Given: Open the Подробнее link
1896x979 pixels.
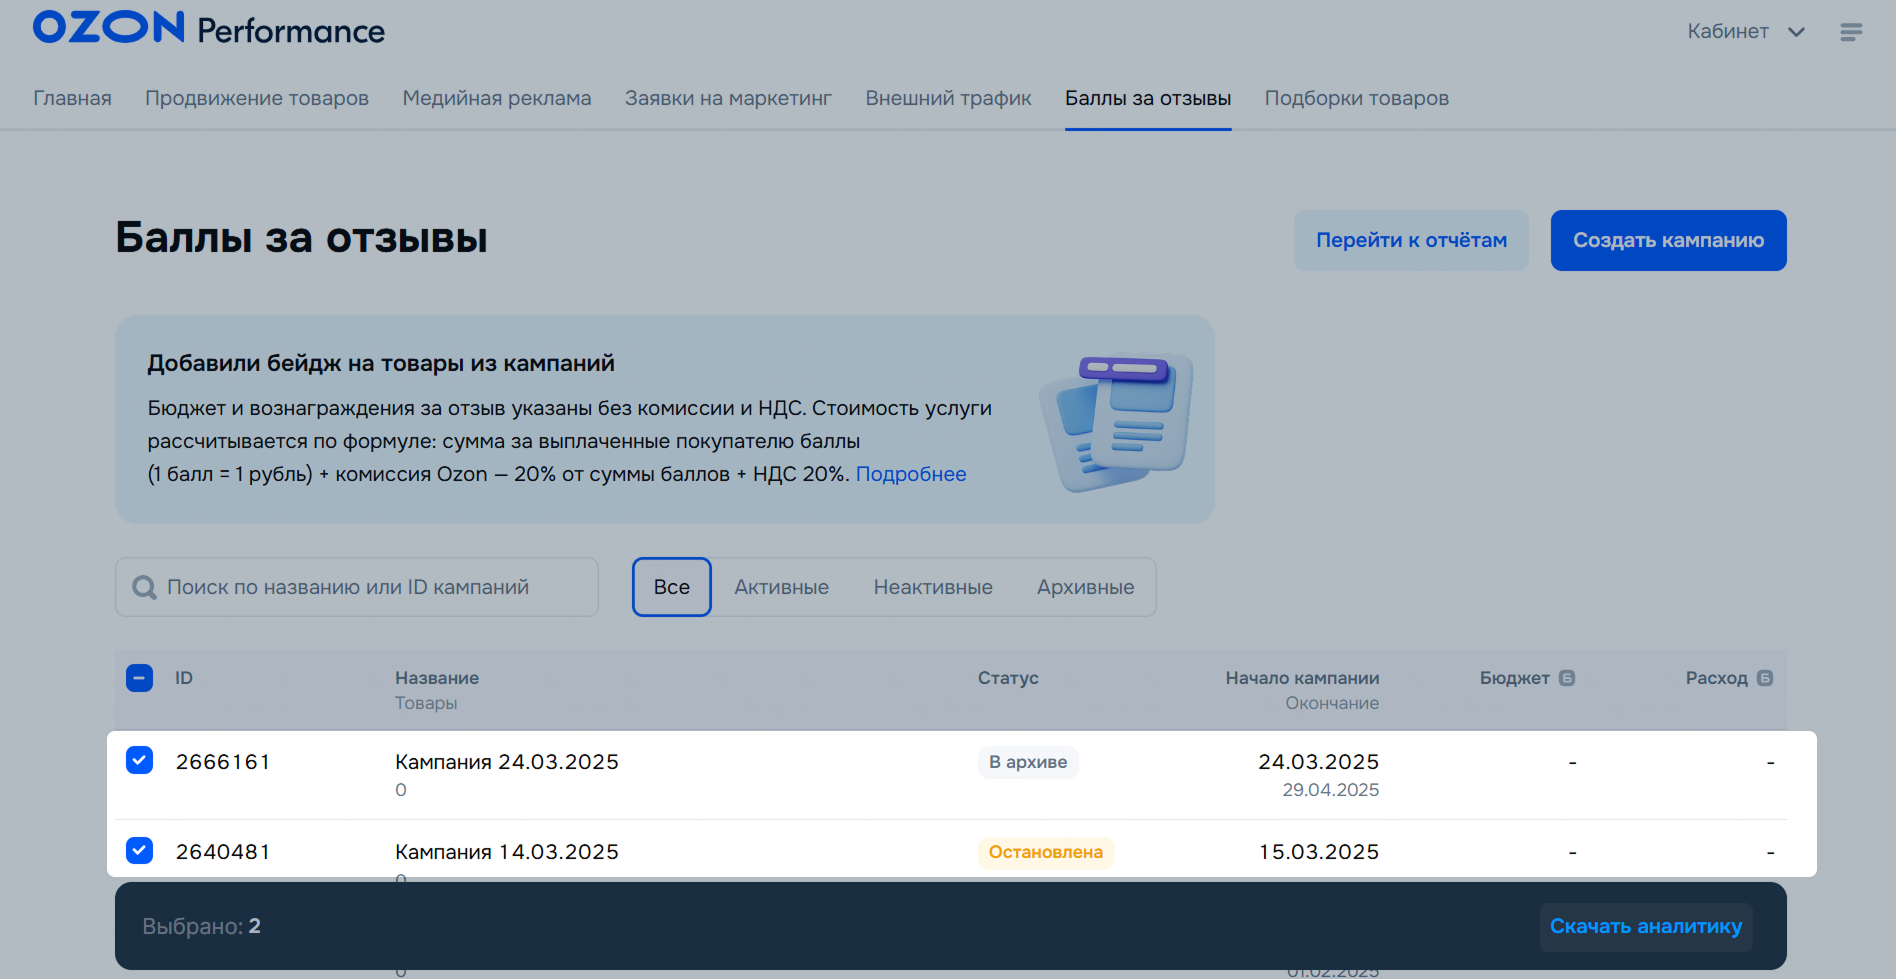Looking at the screenshot, I should (911, 474).
